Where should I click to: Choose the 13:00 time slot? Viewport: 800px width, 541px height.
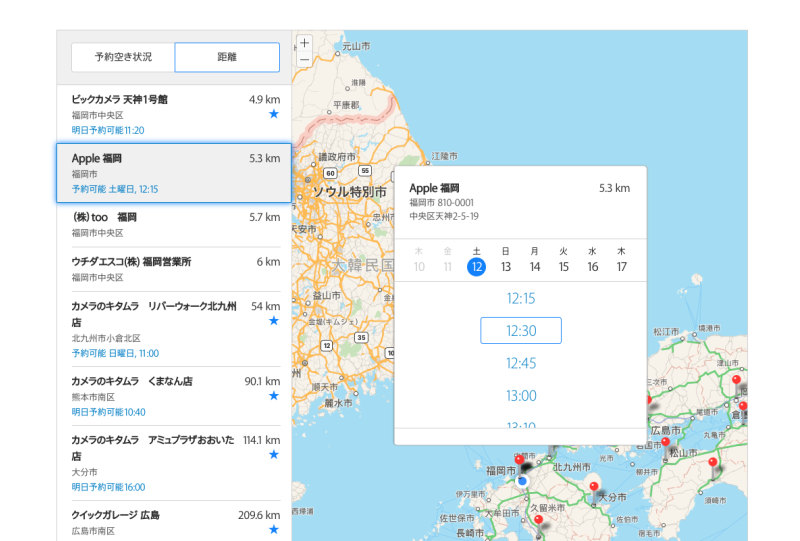point(521,396)
